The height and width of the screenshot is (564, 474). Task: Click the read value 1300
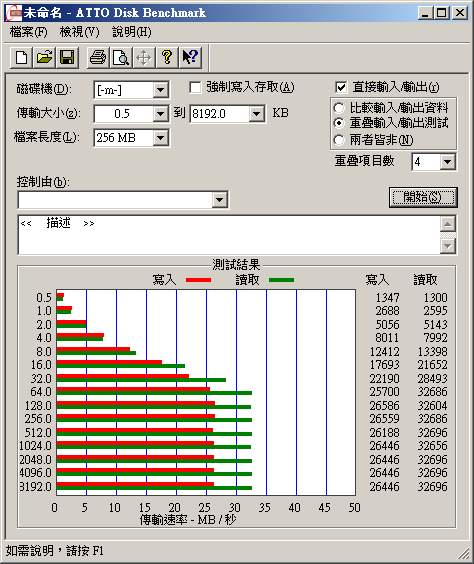point(436,298)
